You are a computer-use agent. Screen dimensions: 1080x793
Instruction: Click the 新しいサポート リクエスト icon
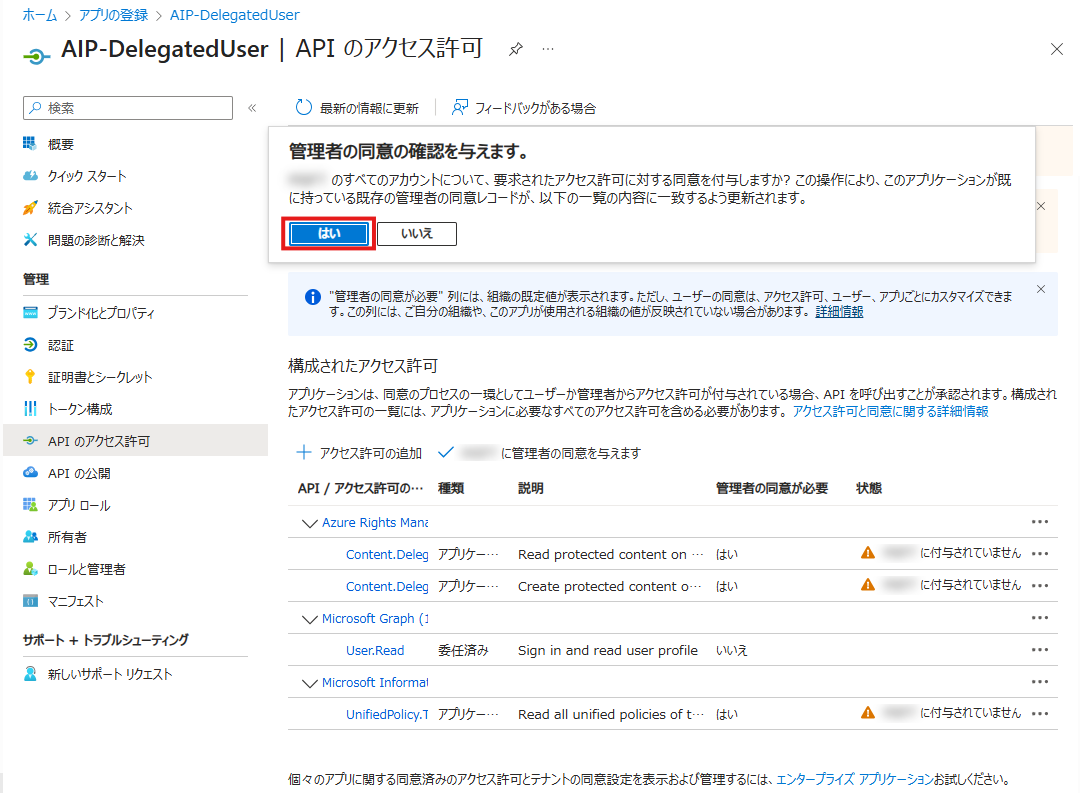tap(30, 674)
